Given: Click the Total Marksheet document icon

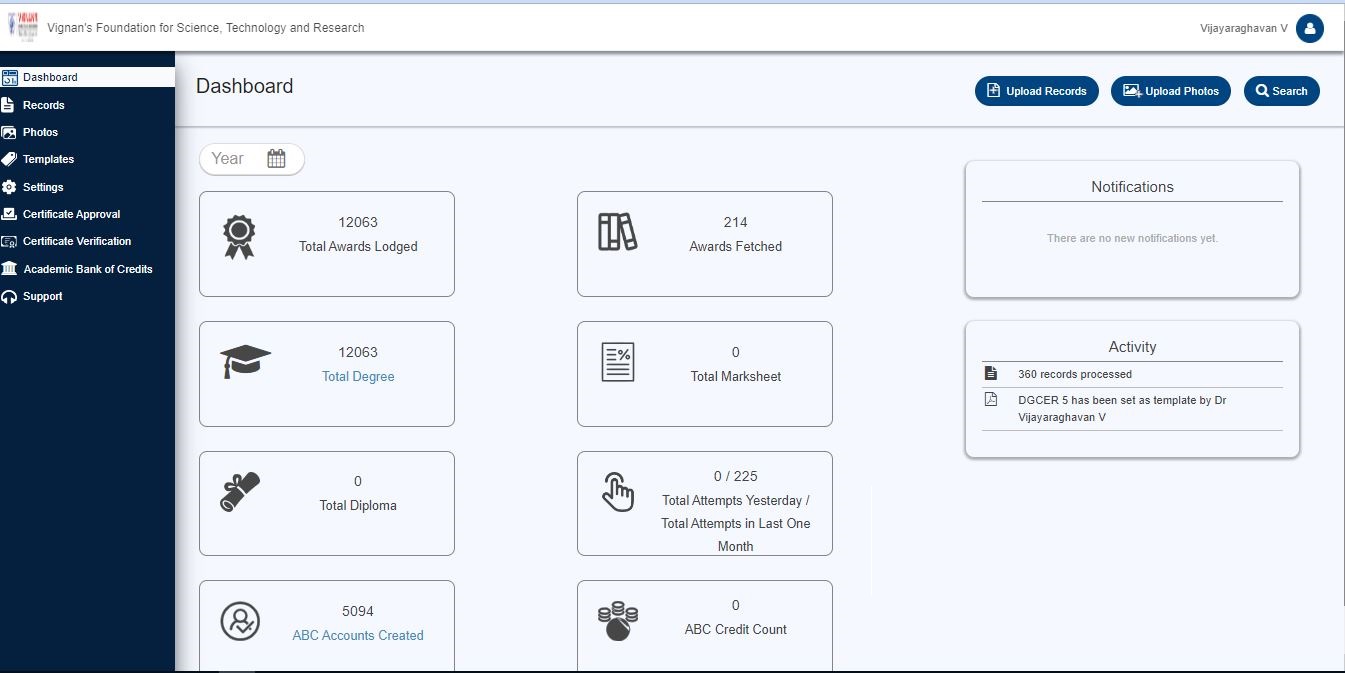Looking at the screenshot, I should coord(617,362).
